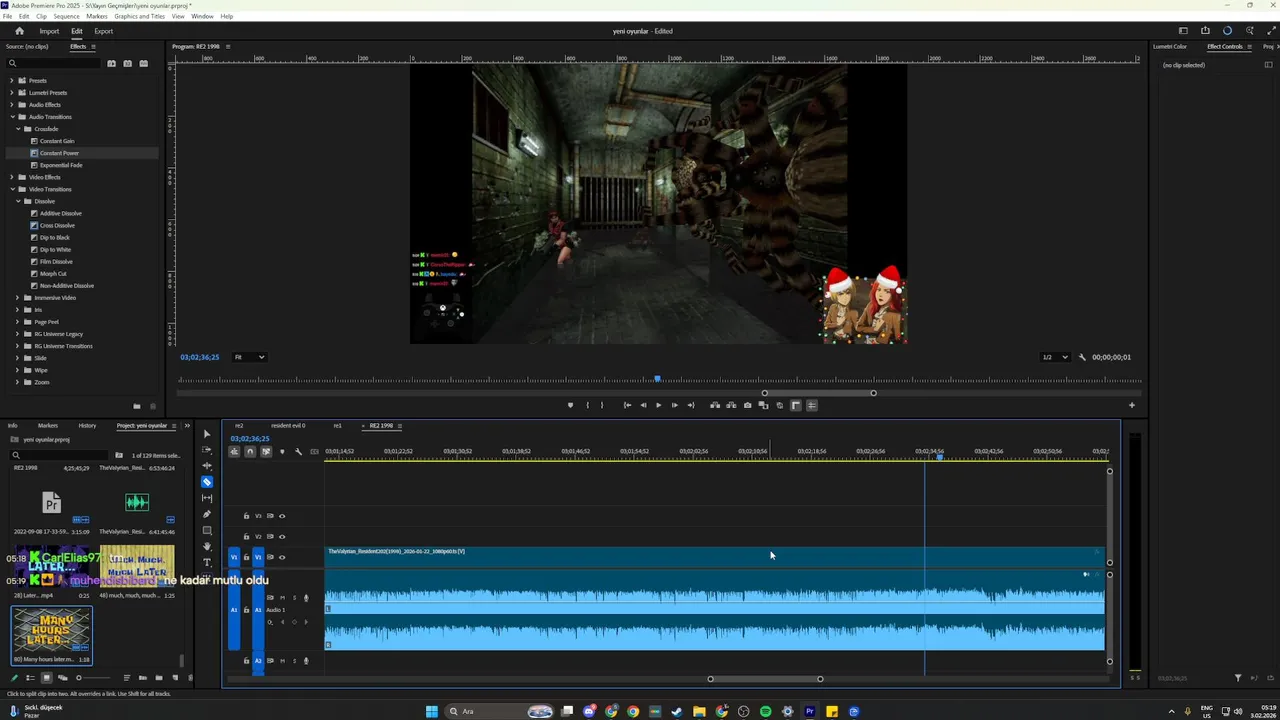Export a frame with the camera icon
The image size is (1280, 720).
747,405
